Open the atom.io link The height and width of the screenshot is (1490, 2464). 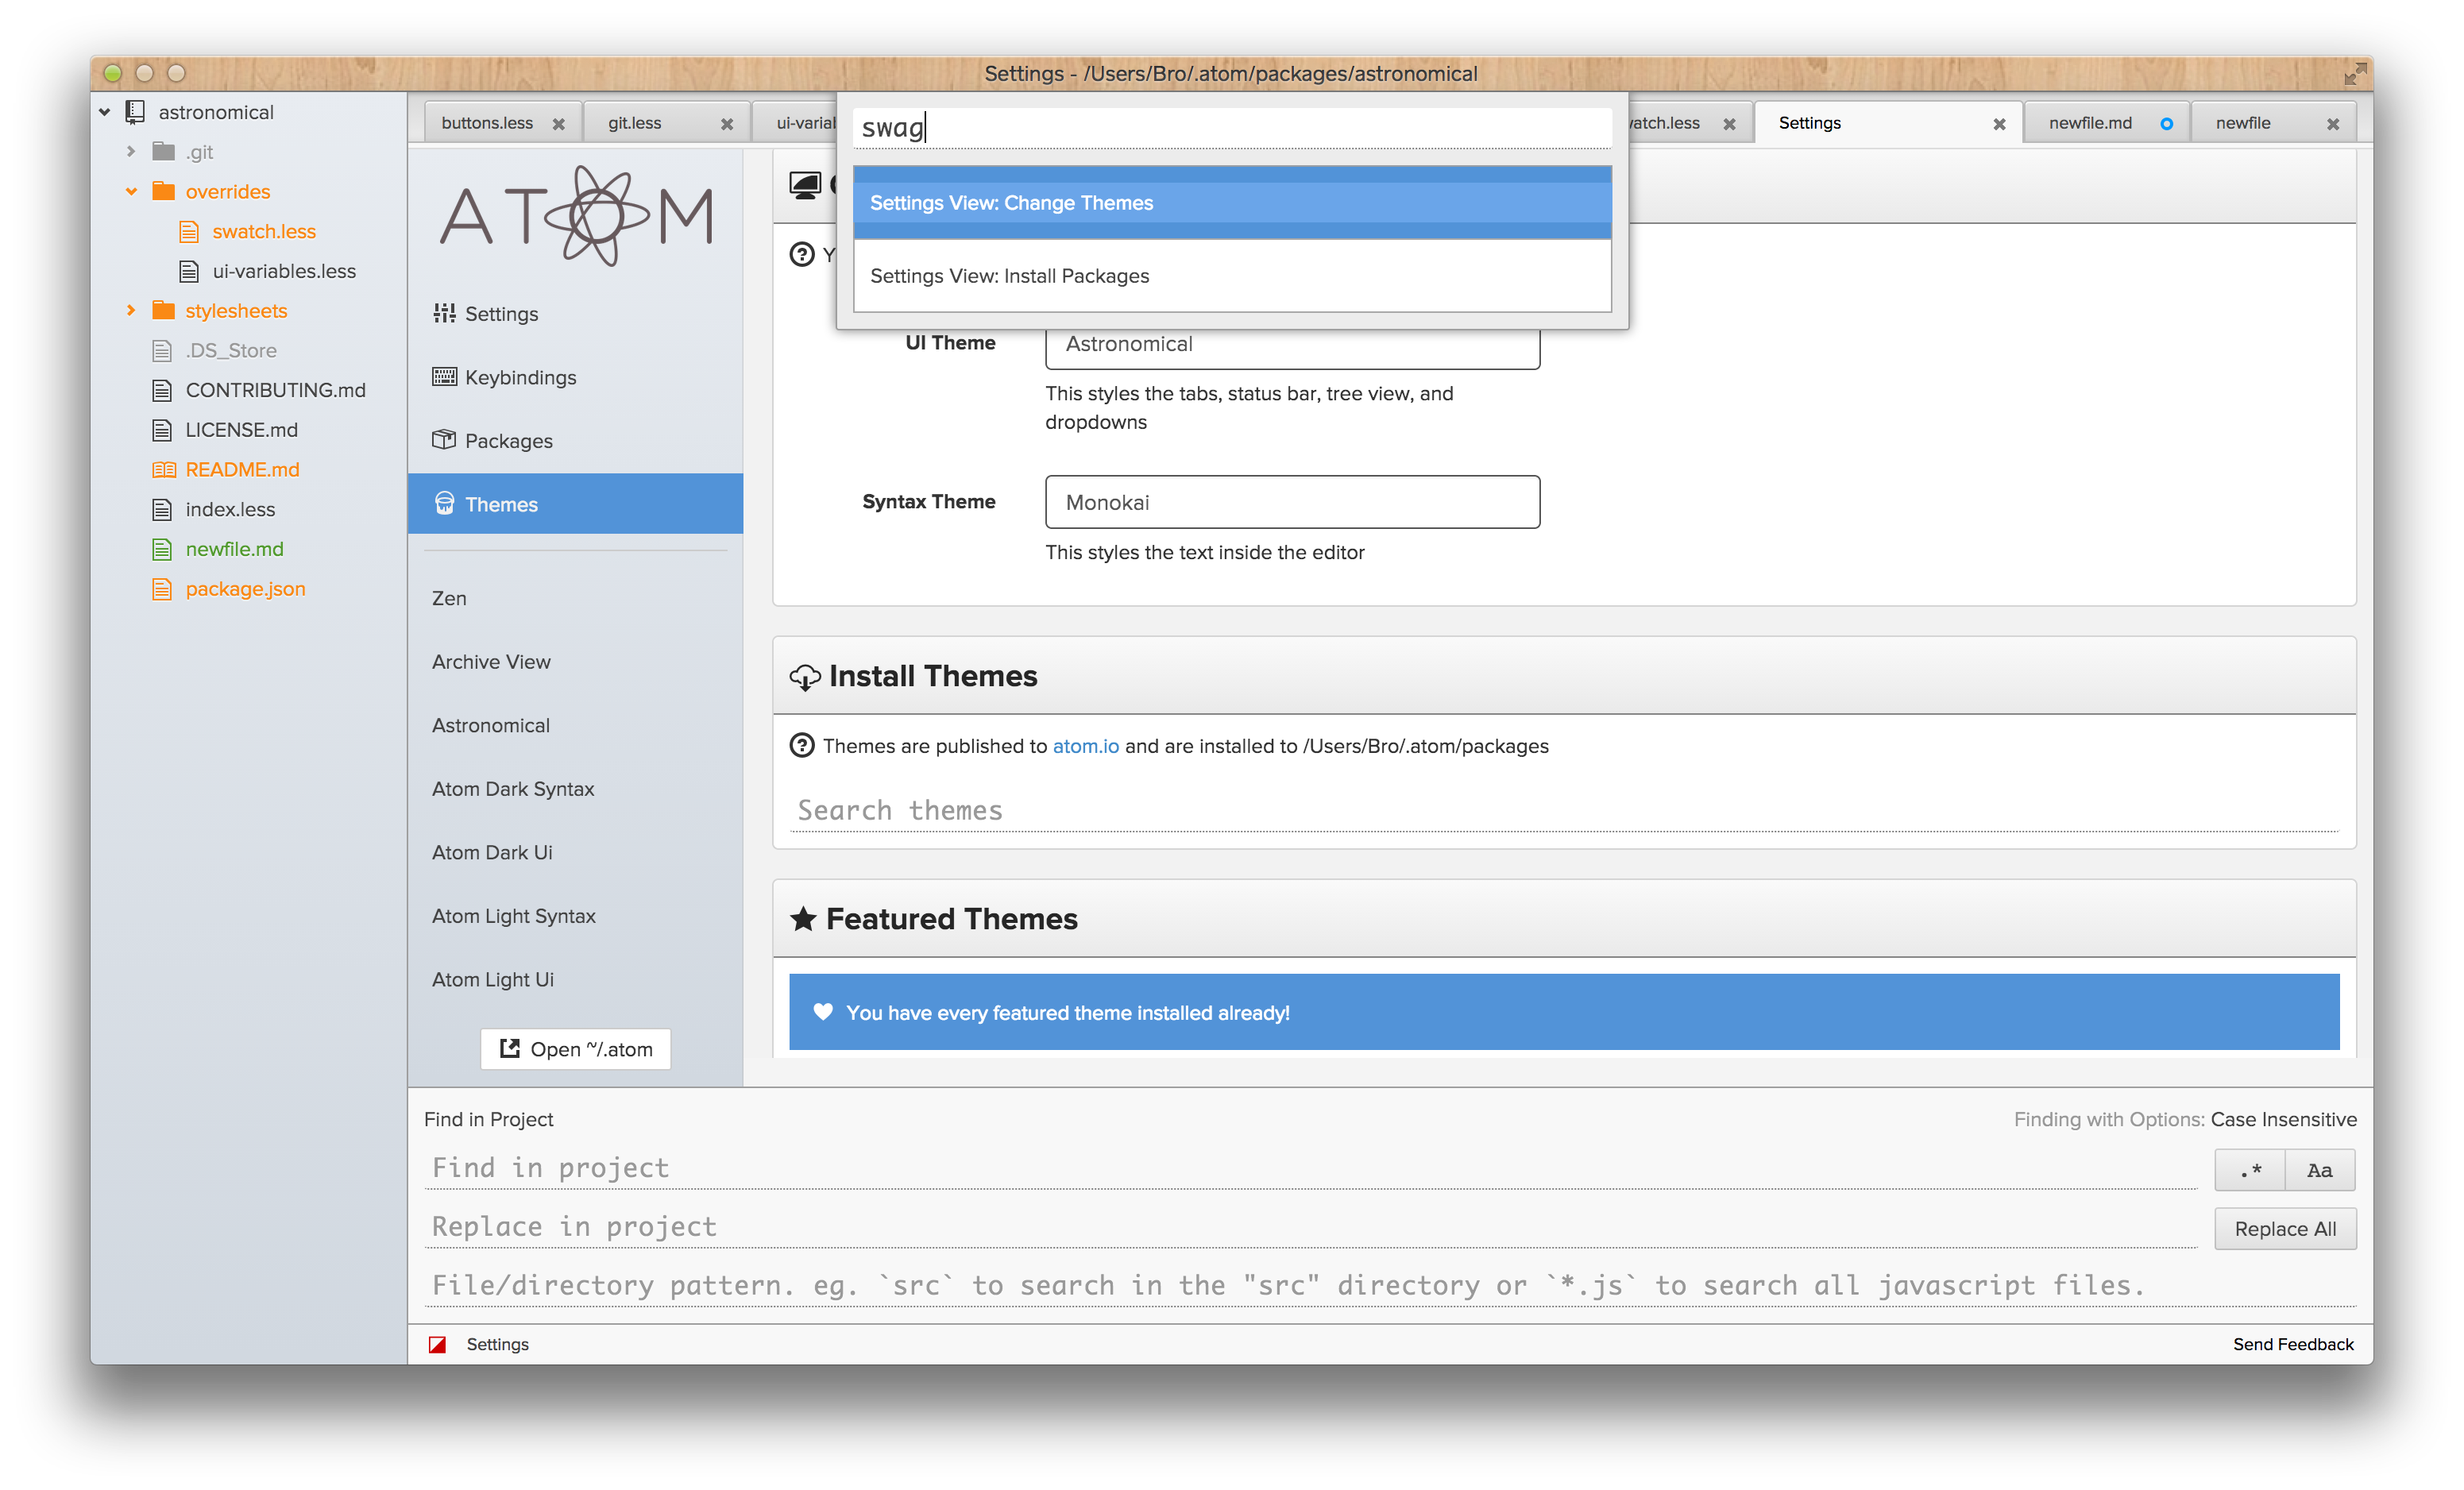1085,746
